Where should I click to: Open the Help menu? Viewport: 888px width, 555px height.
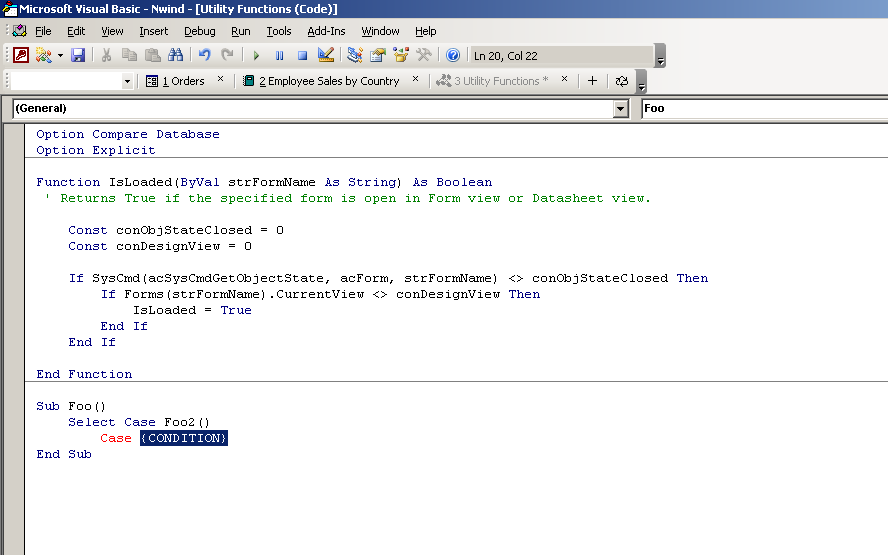pos(425,31)
